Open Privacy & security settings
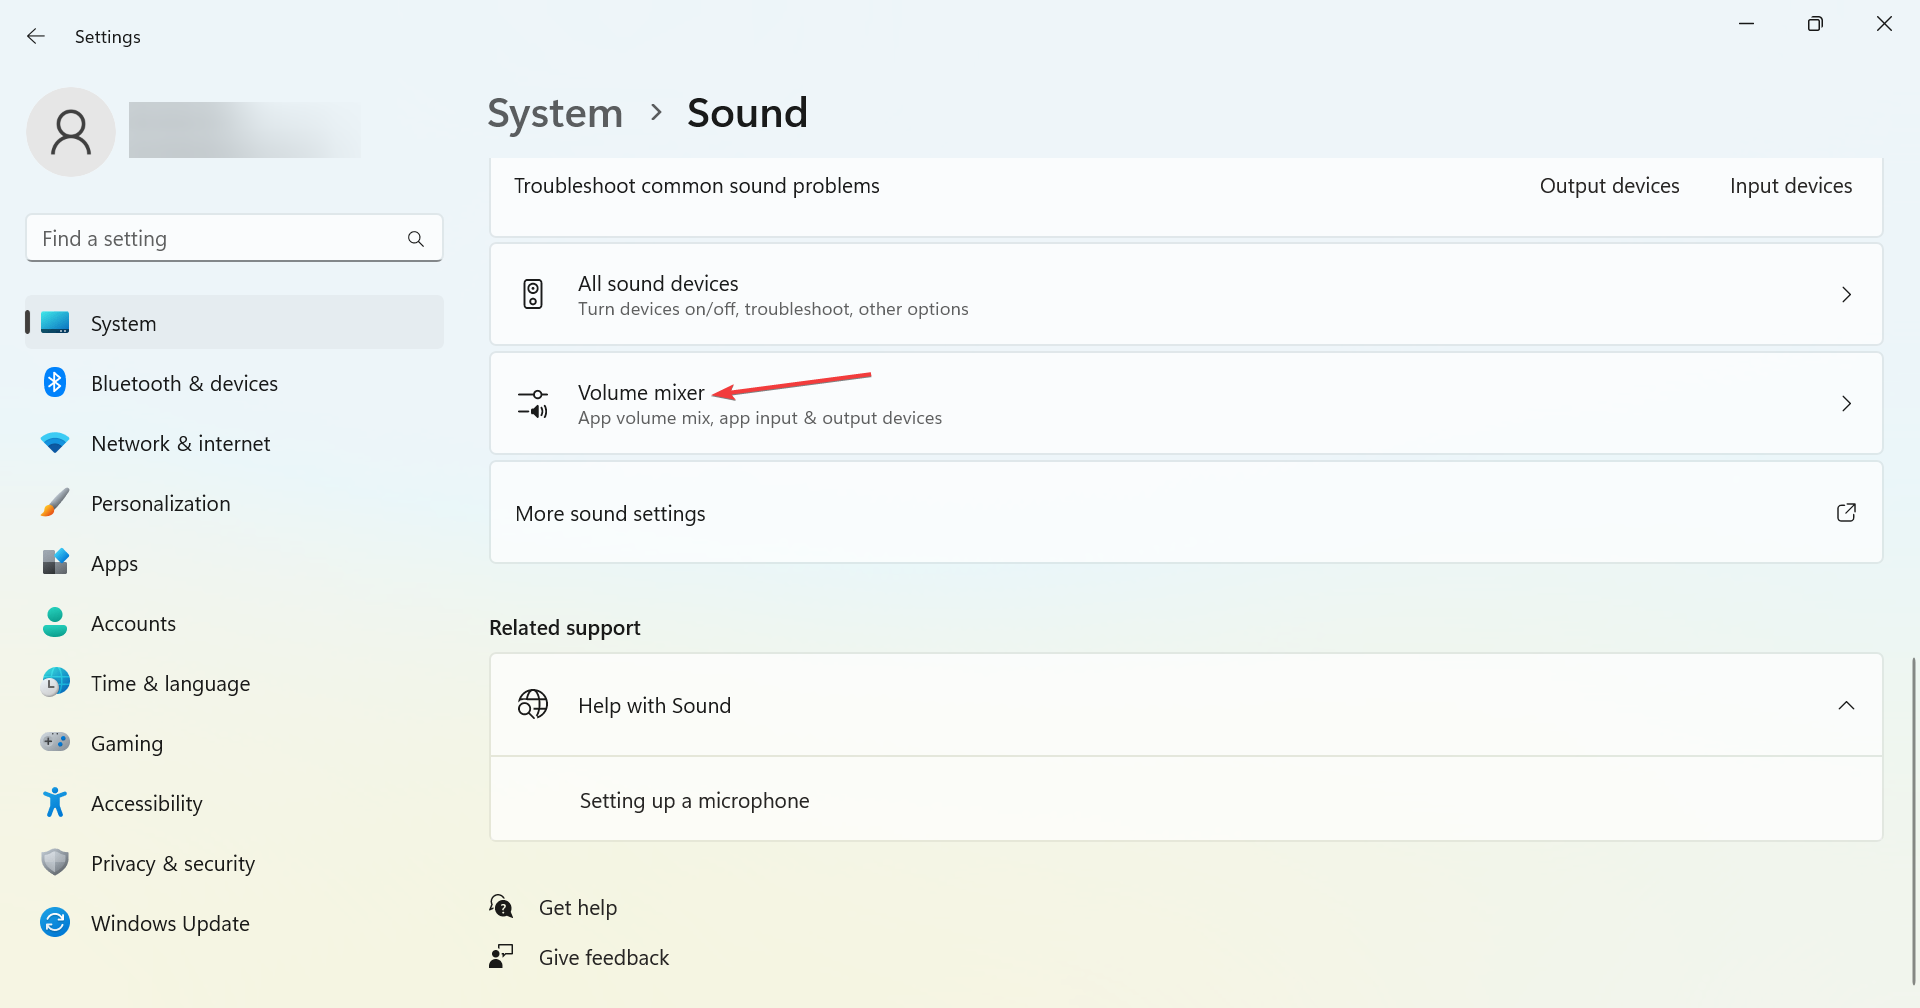This screenshot has width=1920, height=1008. coord(234,863)
